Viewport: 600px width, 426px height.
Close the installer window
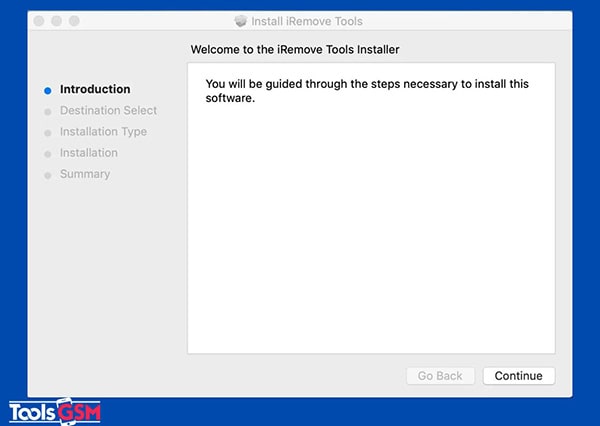pyautogui.click(x=39, y=21)
